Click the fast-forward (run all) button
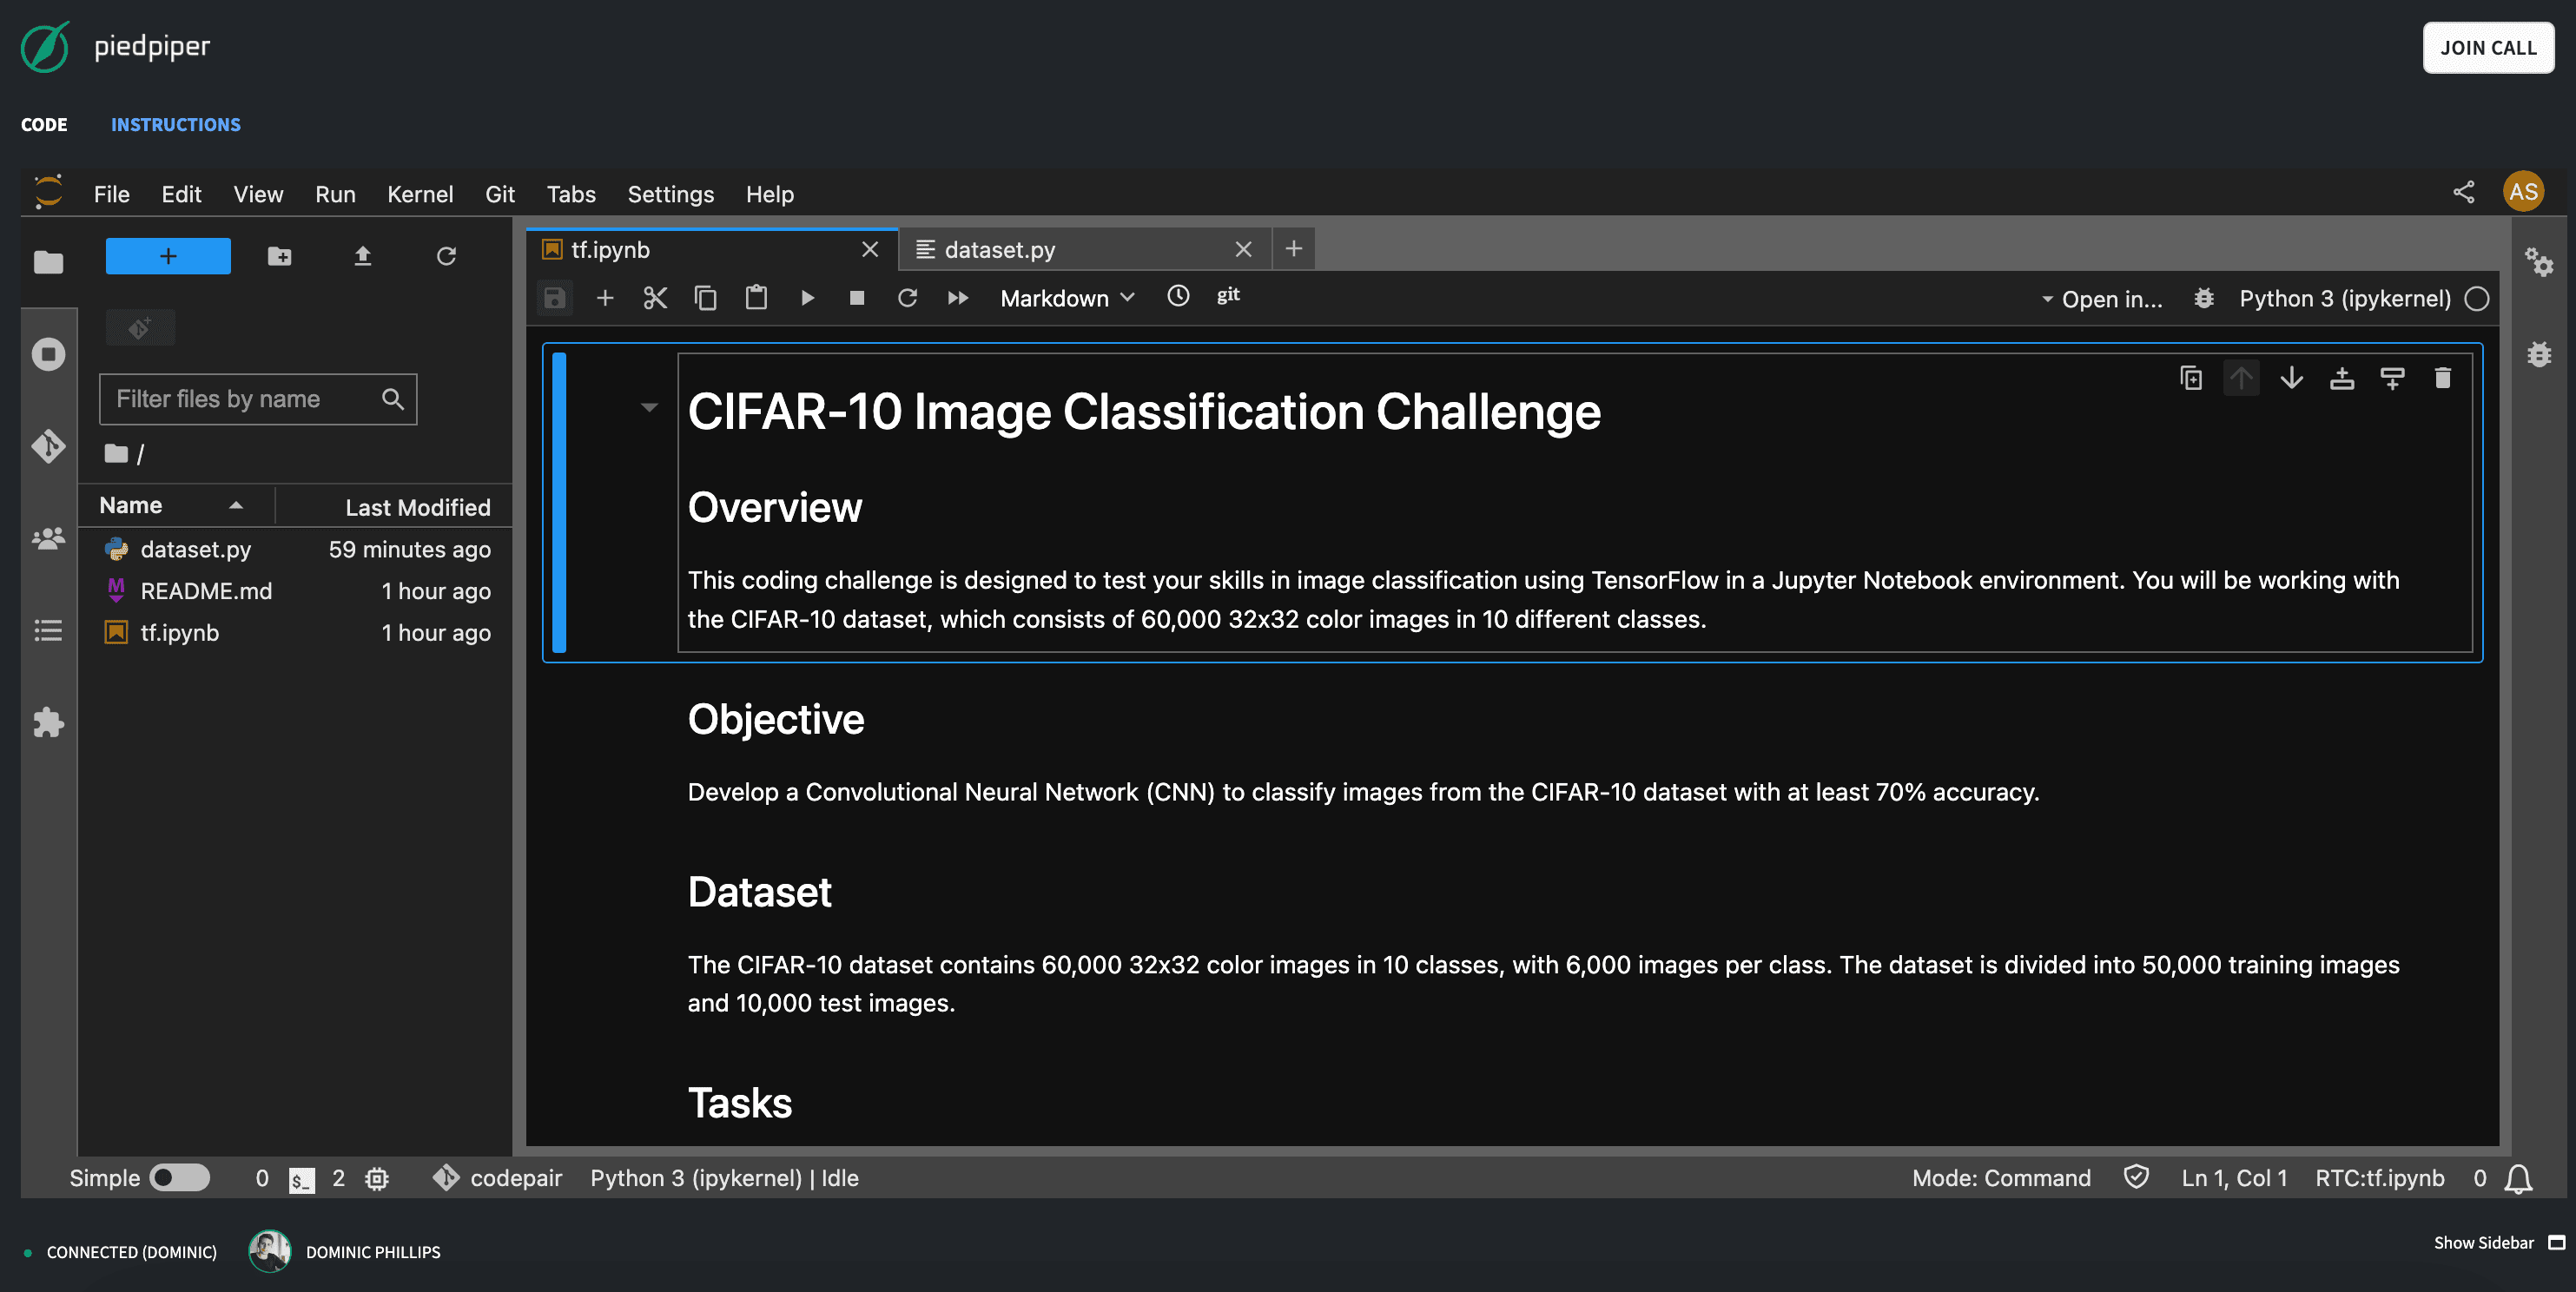This screenshot has height=1292, width=2576. coord(958,297)
